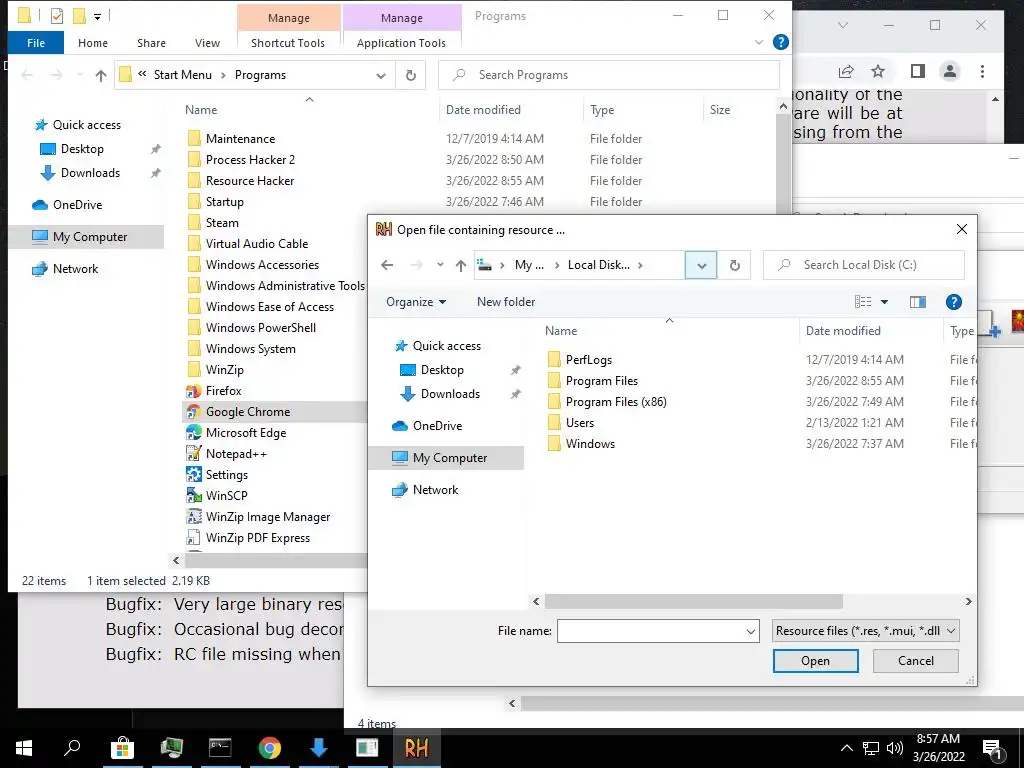
Task: Open the Chrome profile avatar
Action: [x=950, y=71]
